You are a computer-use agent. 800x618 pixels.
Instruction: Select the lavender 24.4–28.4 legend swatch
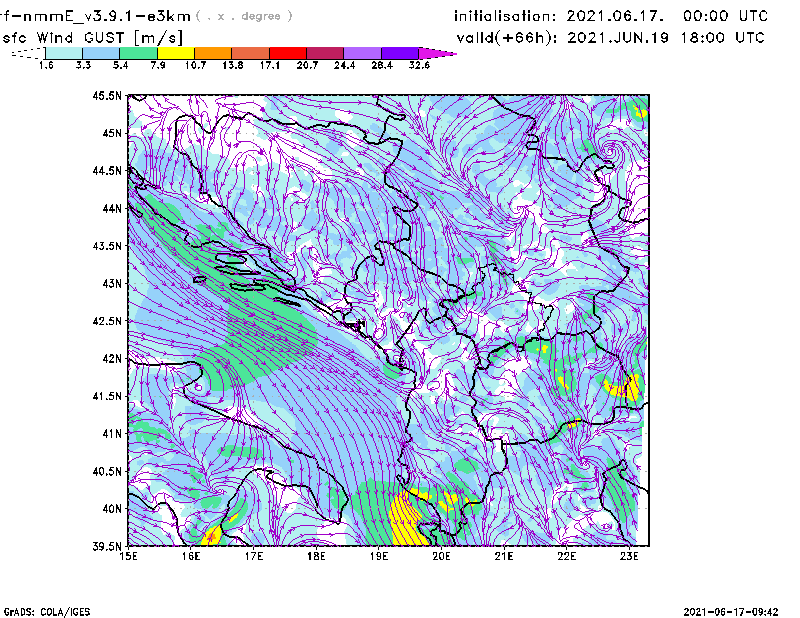pyautogui.click(x=363, y=53)
